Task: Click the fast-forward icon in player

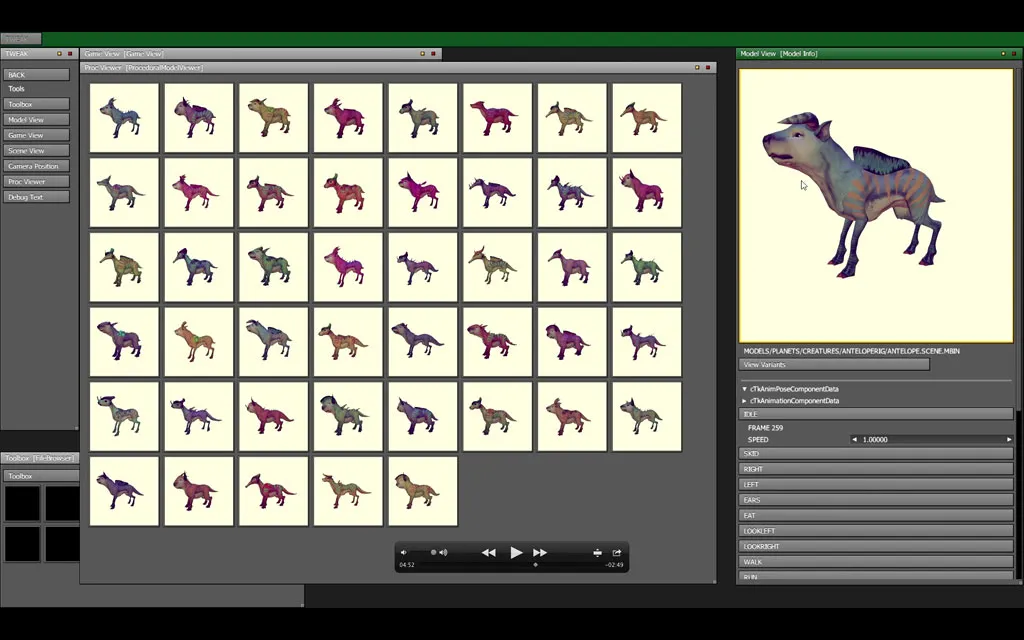Action: coord(540,552)
